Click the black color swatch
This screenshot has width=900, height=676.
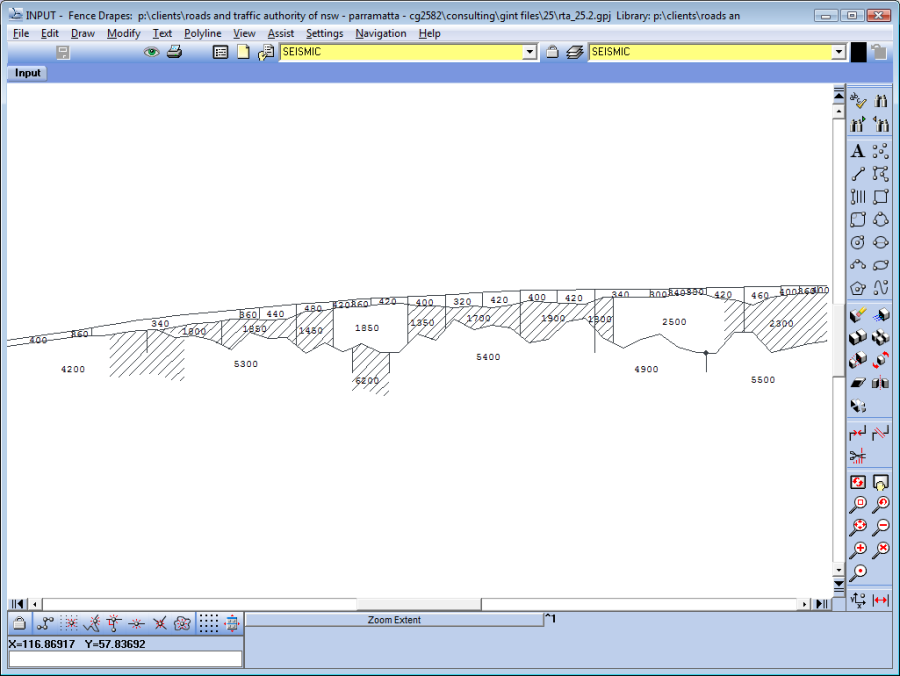858,52
